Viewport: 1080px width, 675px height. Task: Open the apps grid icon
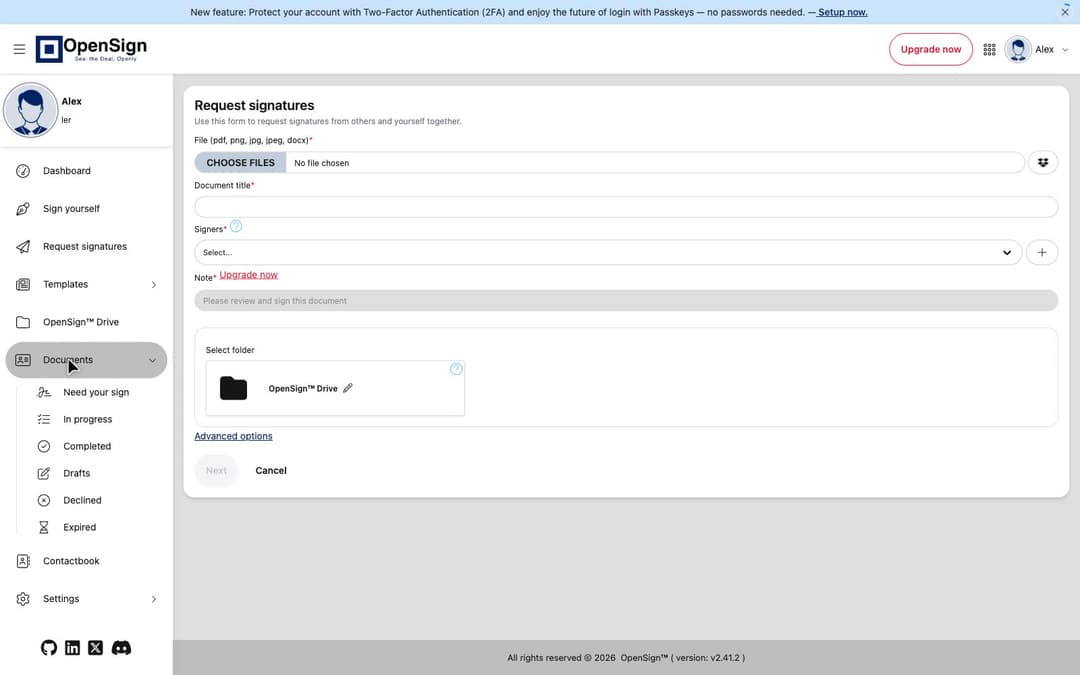pyautogui.click(x=989, y=50)
